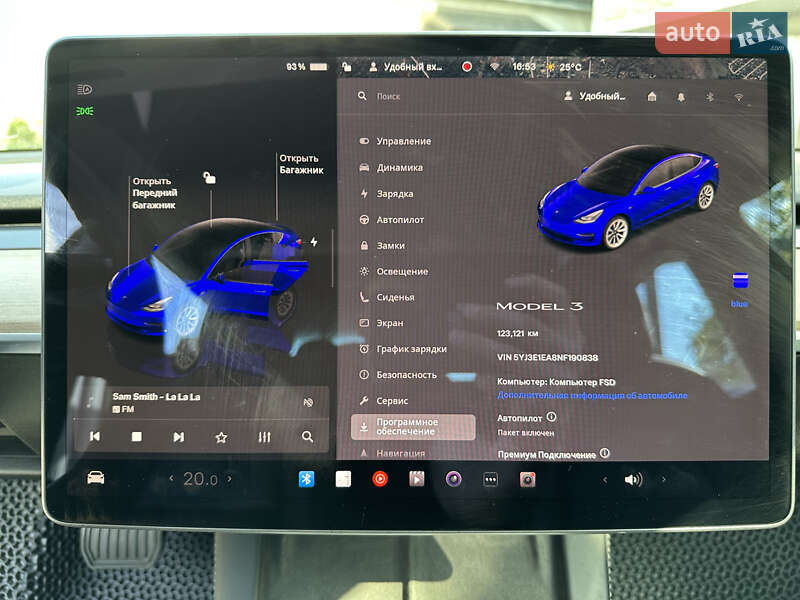This screenshot has width=800, height=600.
Task: Tap the 93% battery indicator
Action: pos(306,67)
